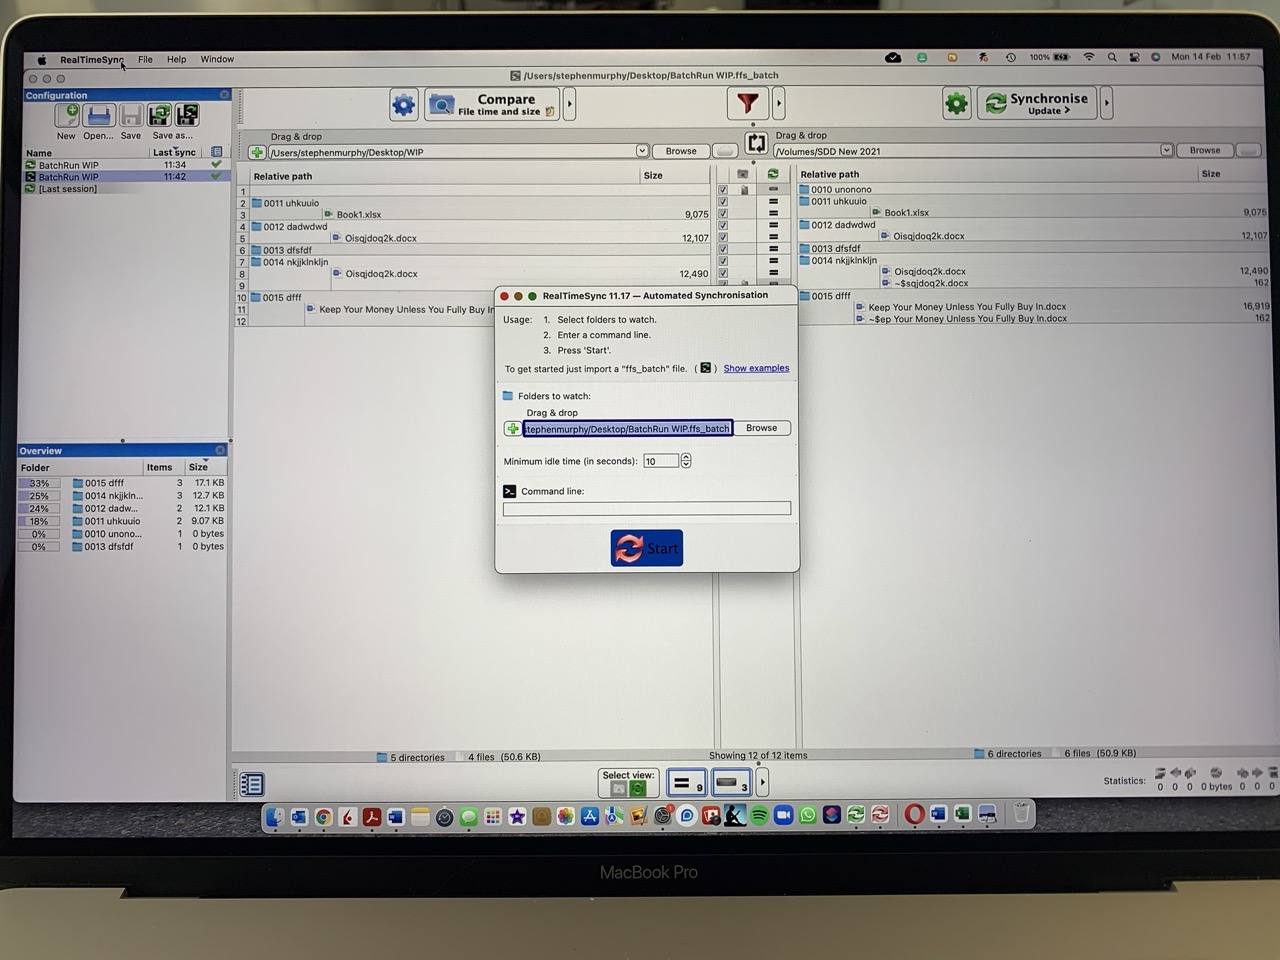This screenshot has width=1280, height=960.
Task: Click the Compare button
Action: pyautogui.click(x=493, y=104)
